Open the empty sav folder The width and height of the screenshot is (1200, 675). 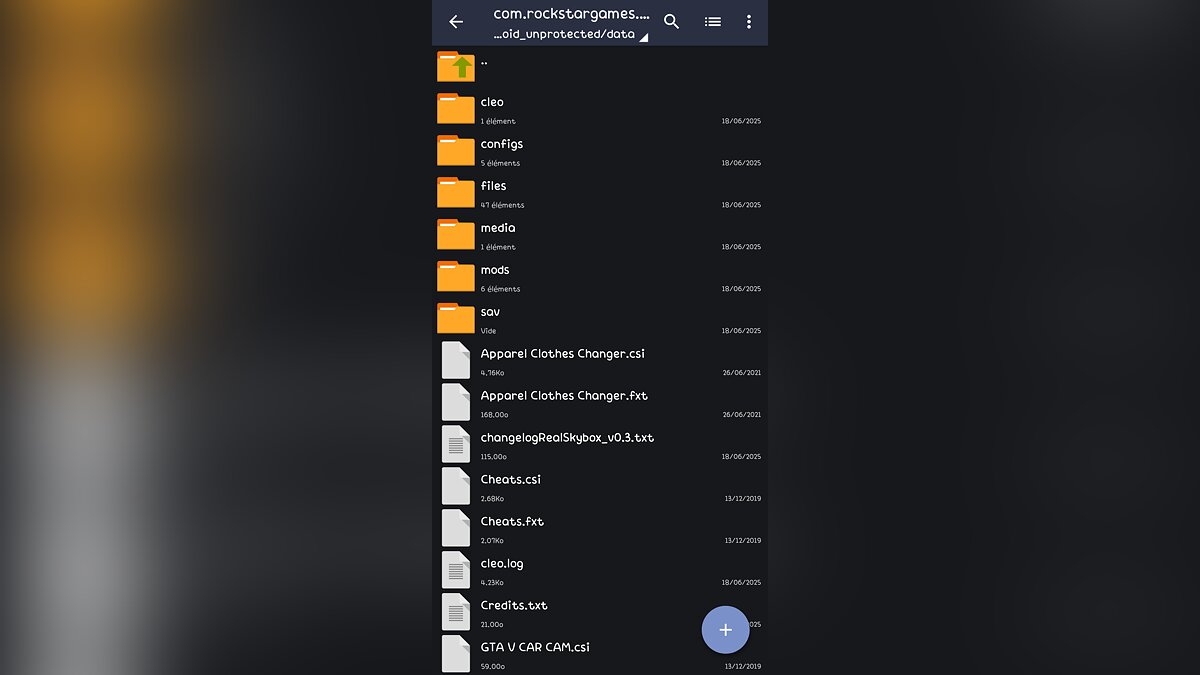490,312
